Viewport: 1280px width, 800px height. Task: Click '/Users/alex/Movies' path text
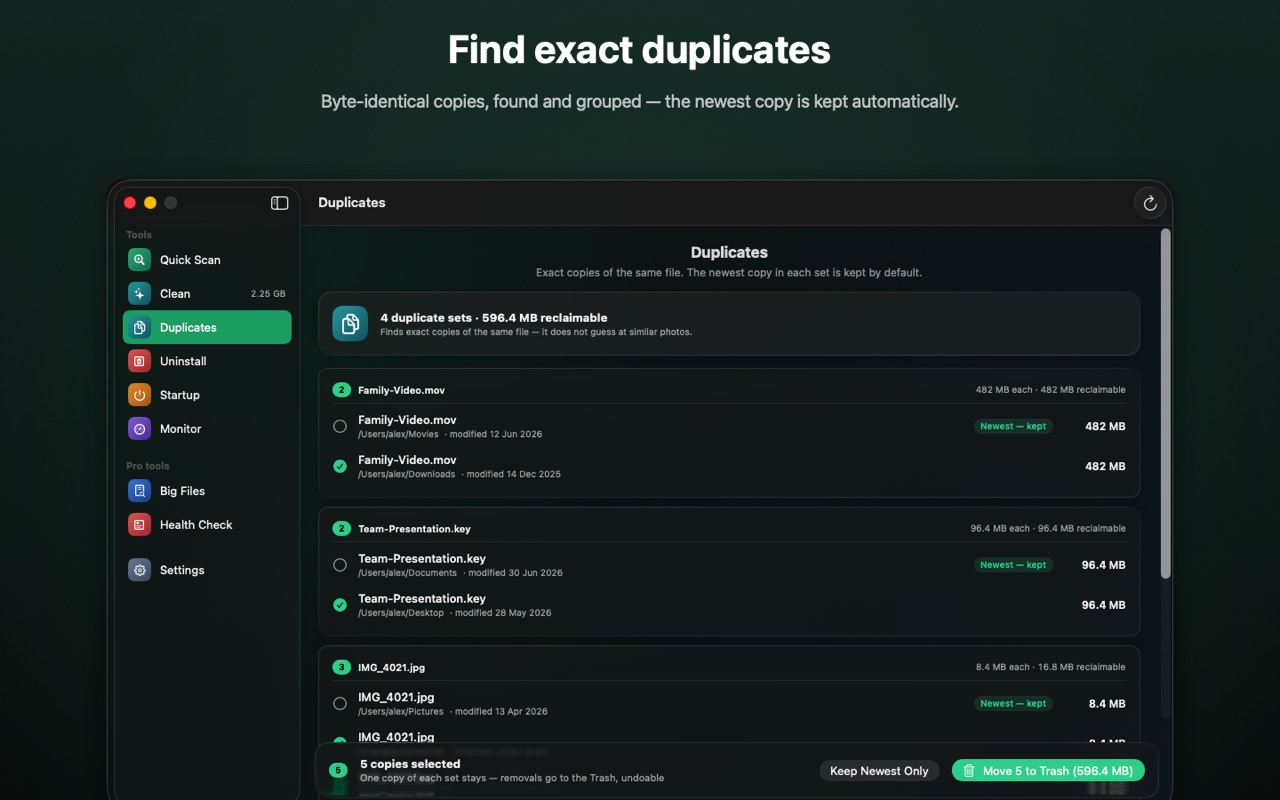pyautogui.click(x=398, y=435)
